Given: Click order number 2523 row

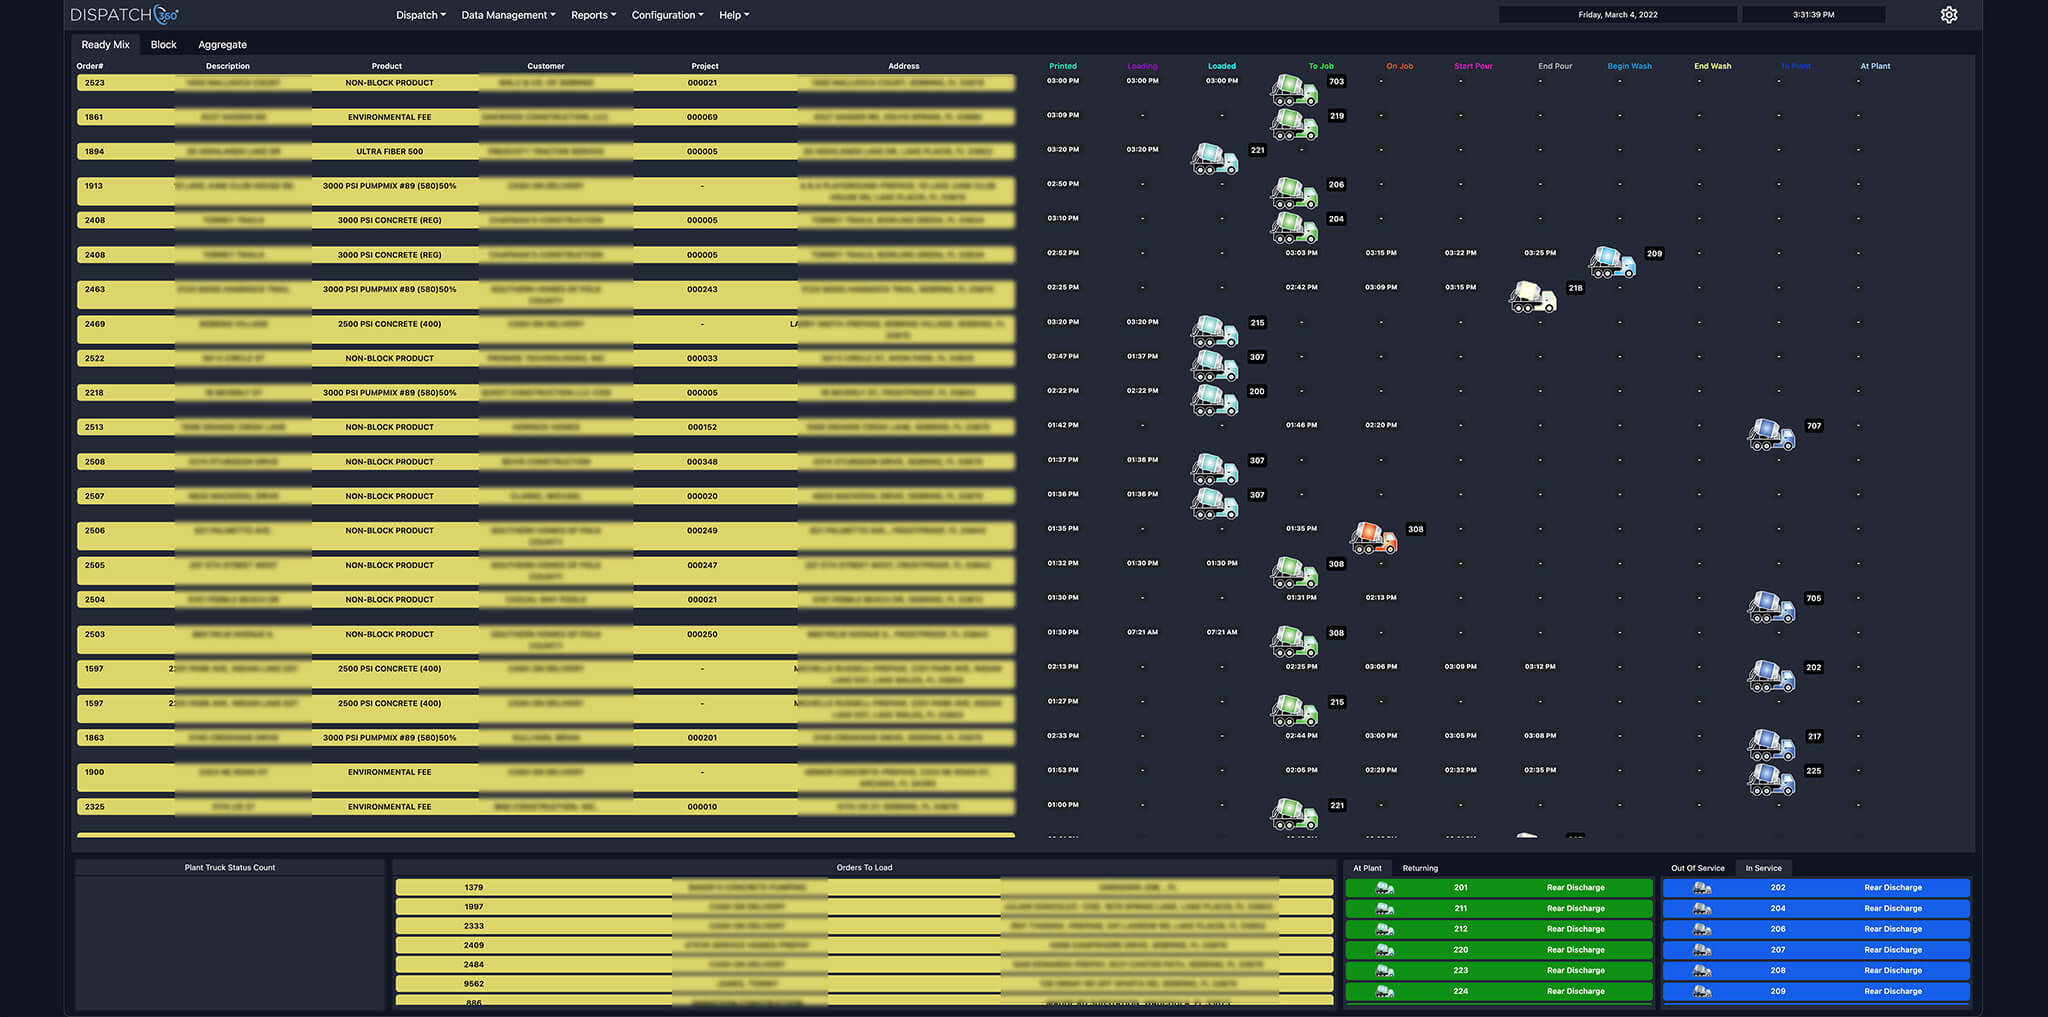Looking at the screenshot, I should point(546,83).
